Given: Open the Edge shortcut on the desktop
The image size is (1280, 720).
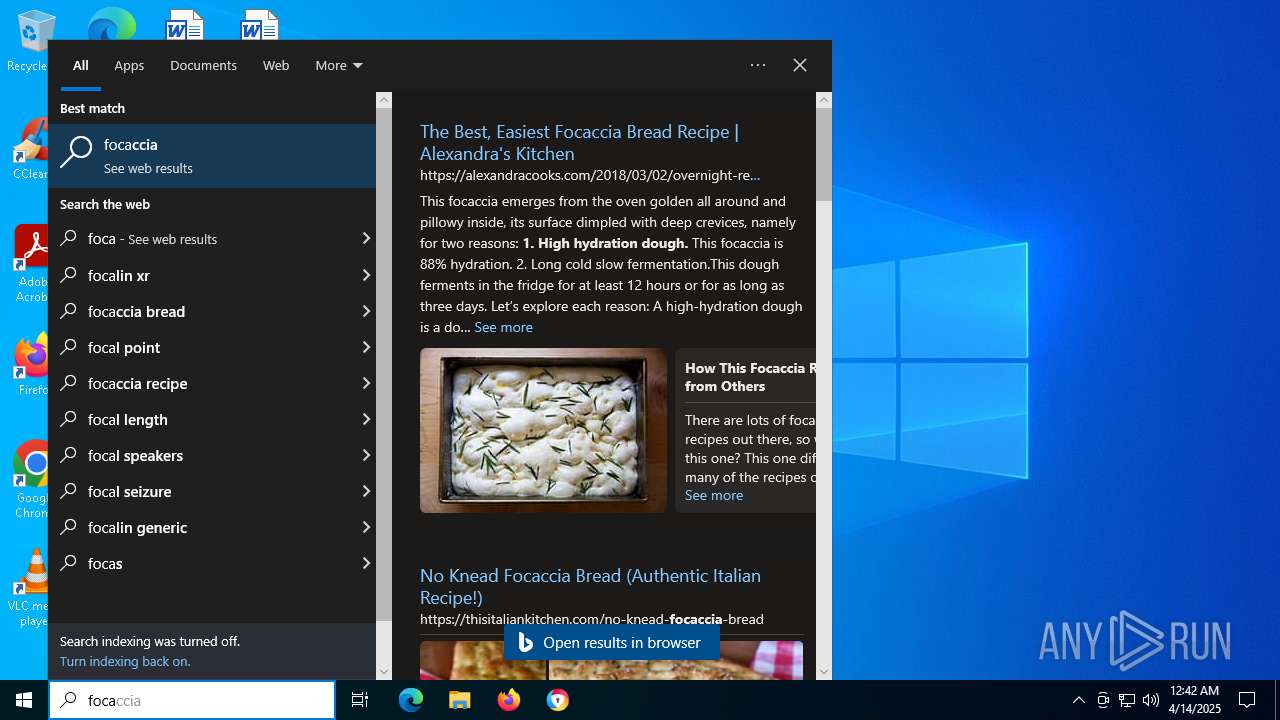Looking at the screenshot, I should click(x=111, y=24).
